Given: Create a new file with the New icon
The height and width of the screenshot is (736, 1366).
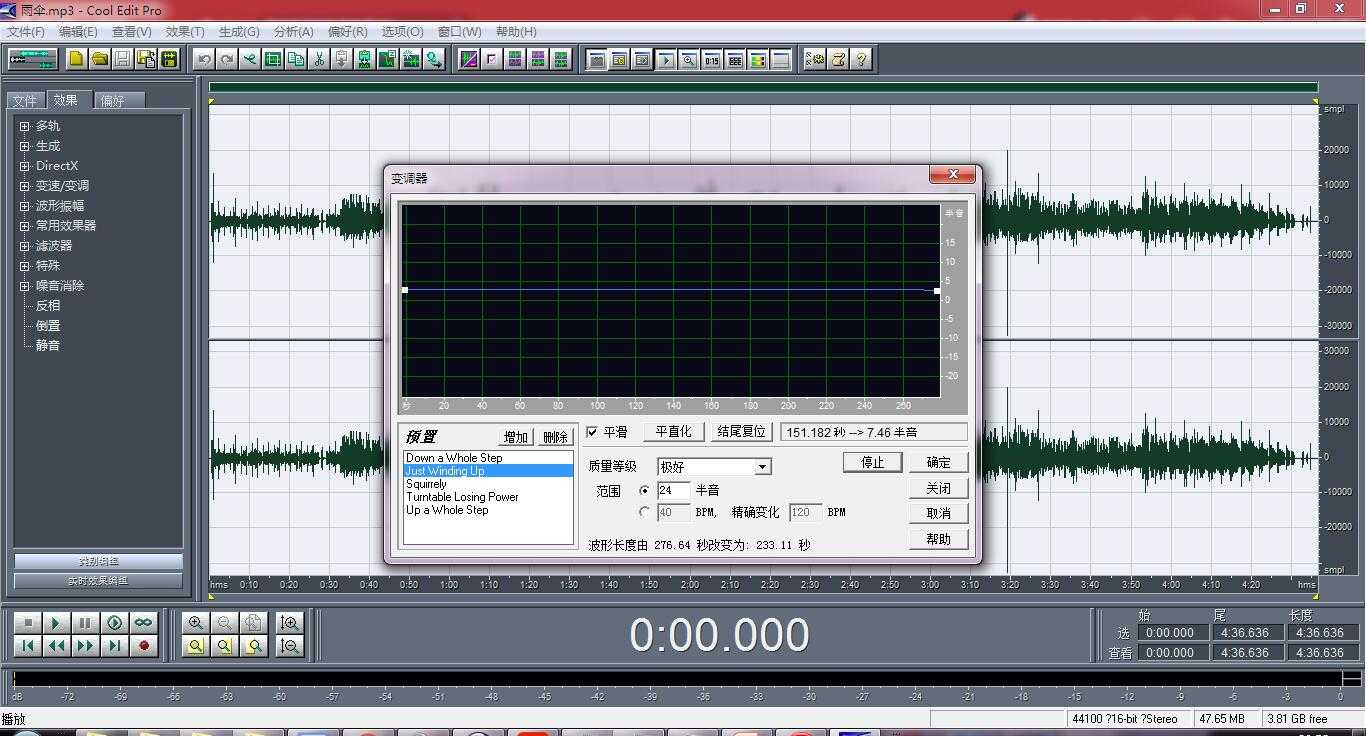Looking at the screenshot, I should [76, 59].
